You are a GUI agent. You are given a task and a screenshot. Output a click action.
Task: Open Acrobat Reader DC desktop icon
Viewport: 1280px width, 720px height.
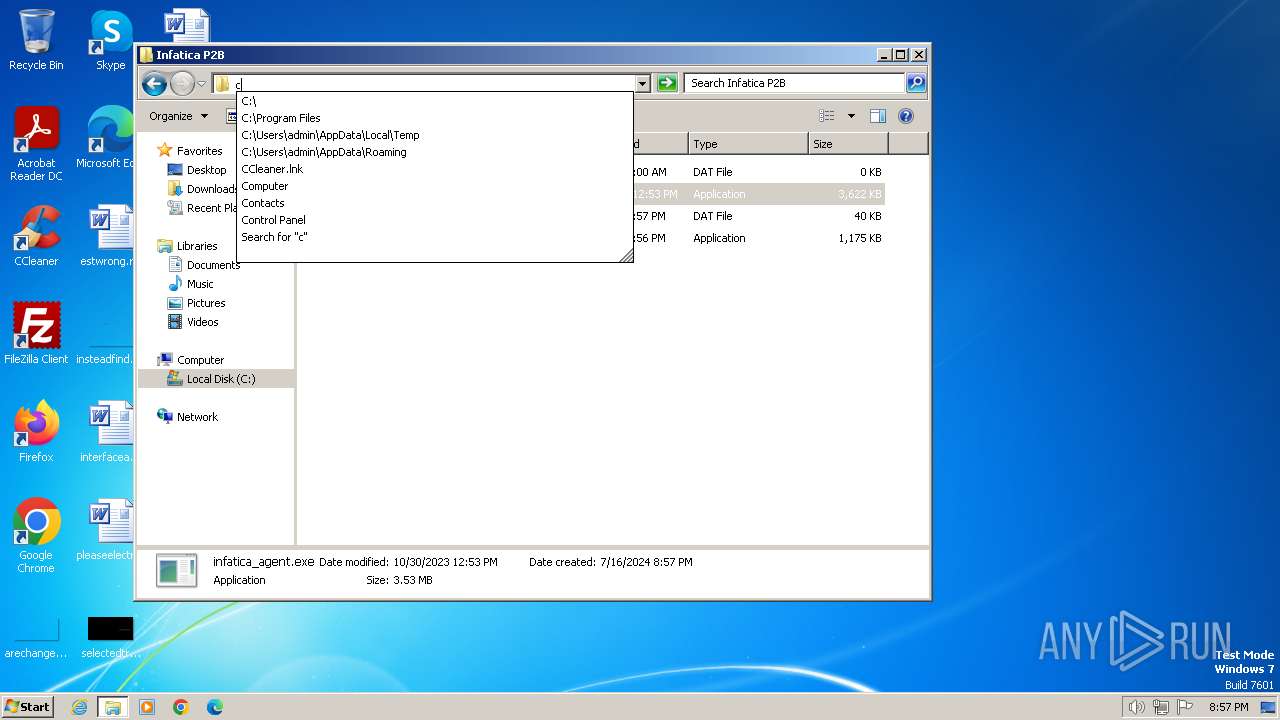tap(36, 144)
